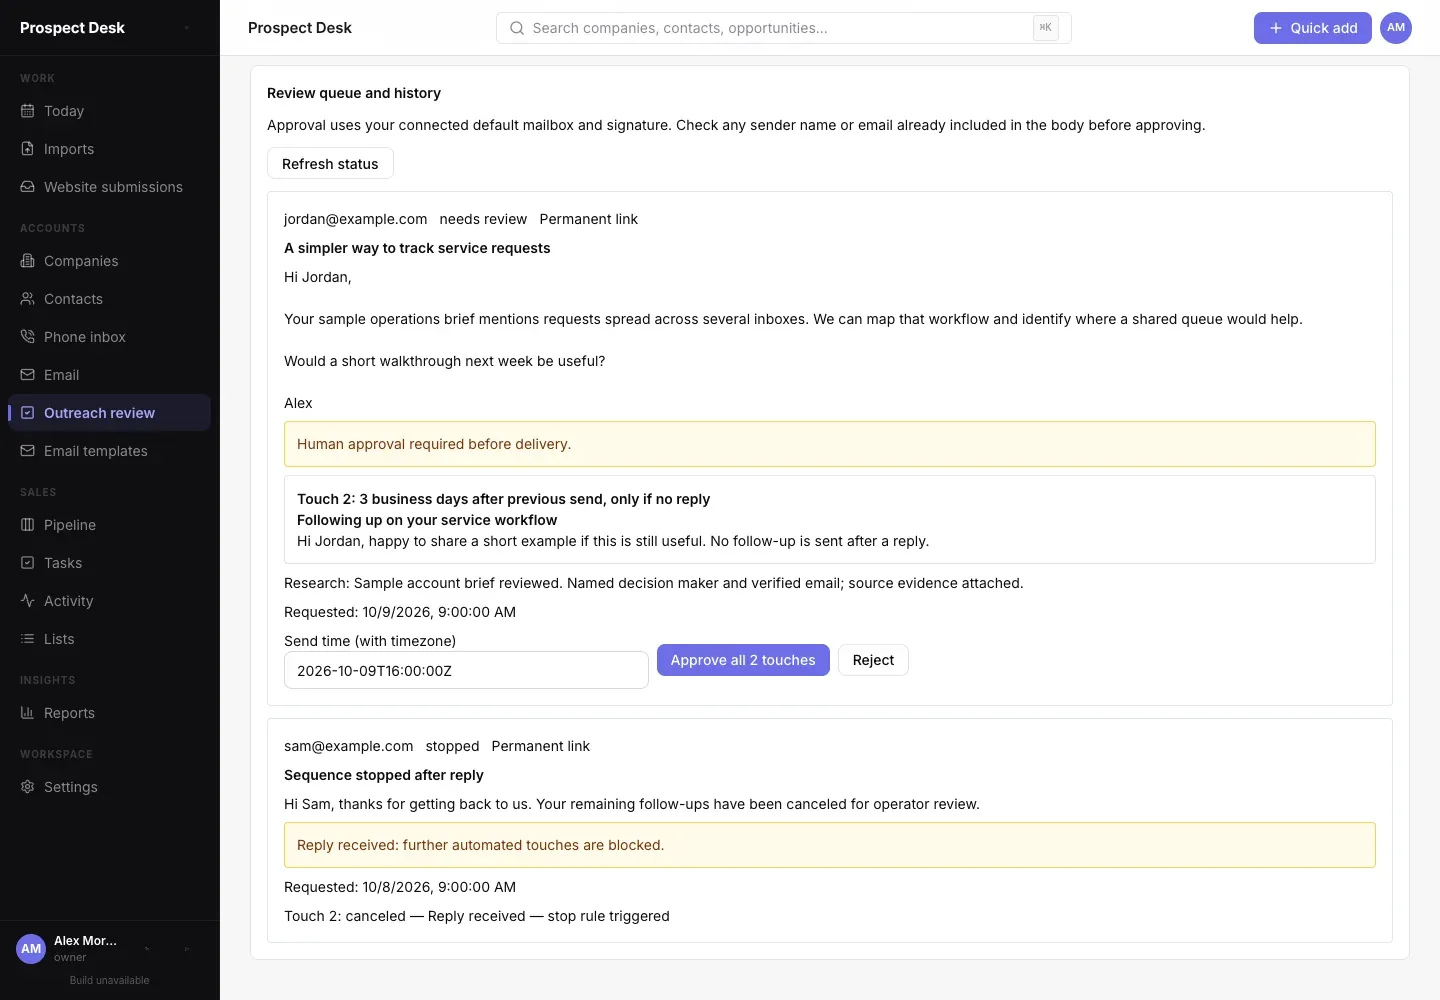Approve all 2 touches for Jordan

point(743,660)
